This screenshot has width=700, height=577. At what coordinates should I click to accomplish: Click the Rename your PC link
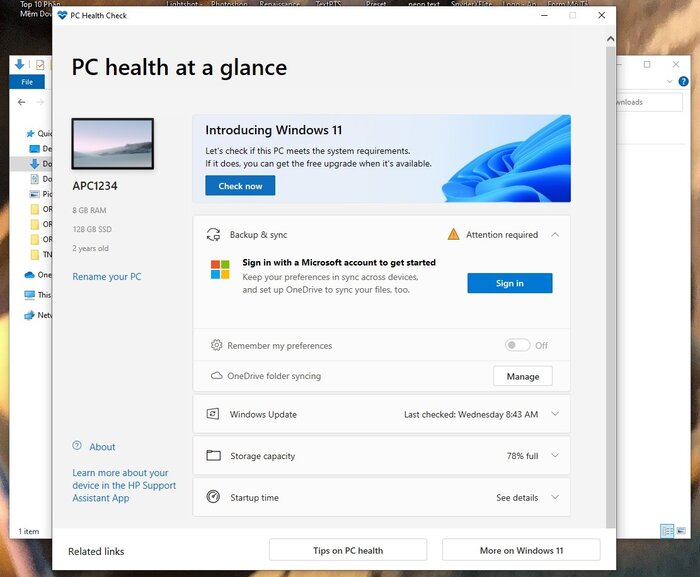click(x=107, y=276)
